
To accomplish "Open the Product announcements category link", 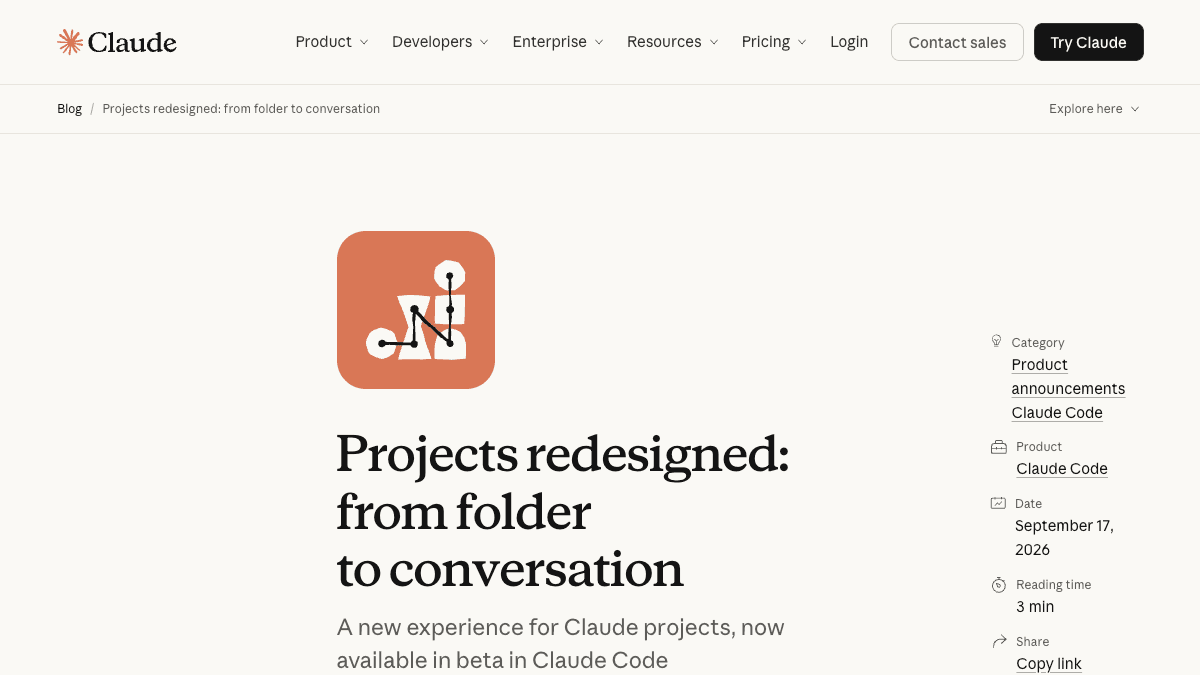I will tap(1068, 377).
